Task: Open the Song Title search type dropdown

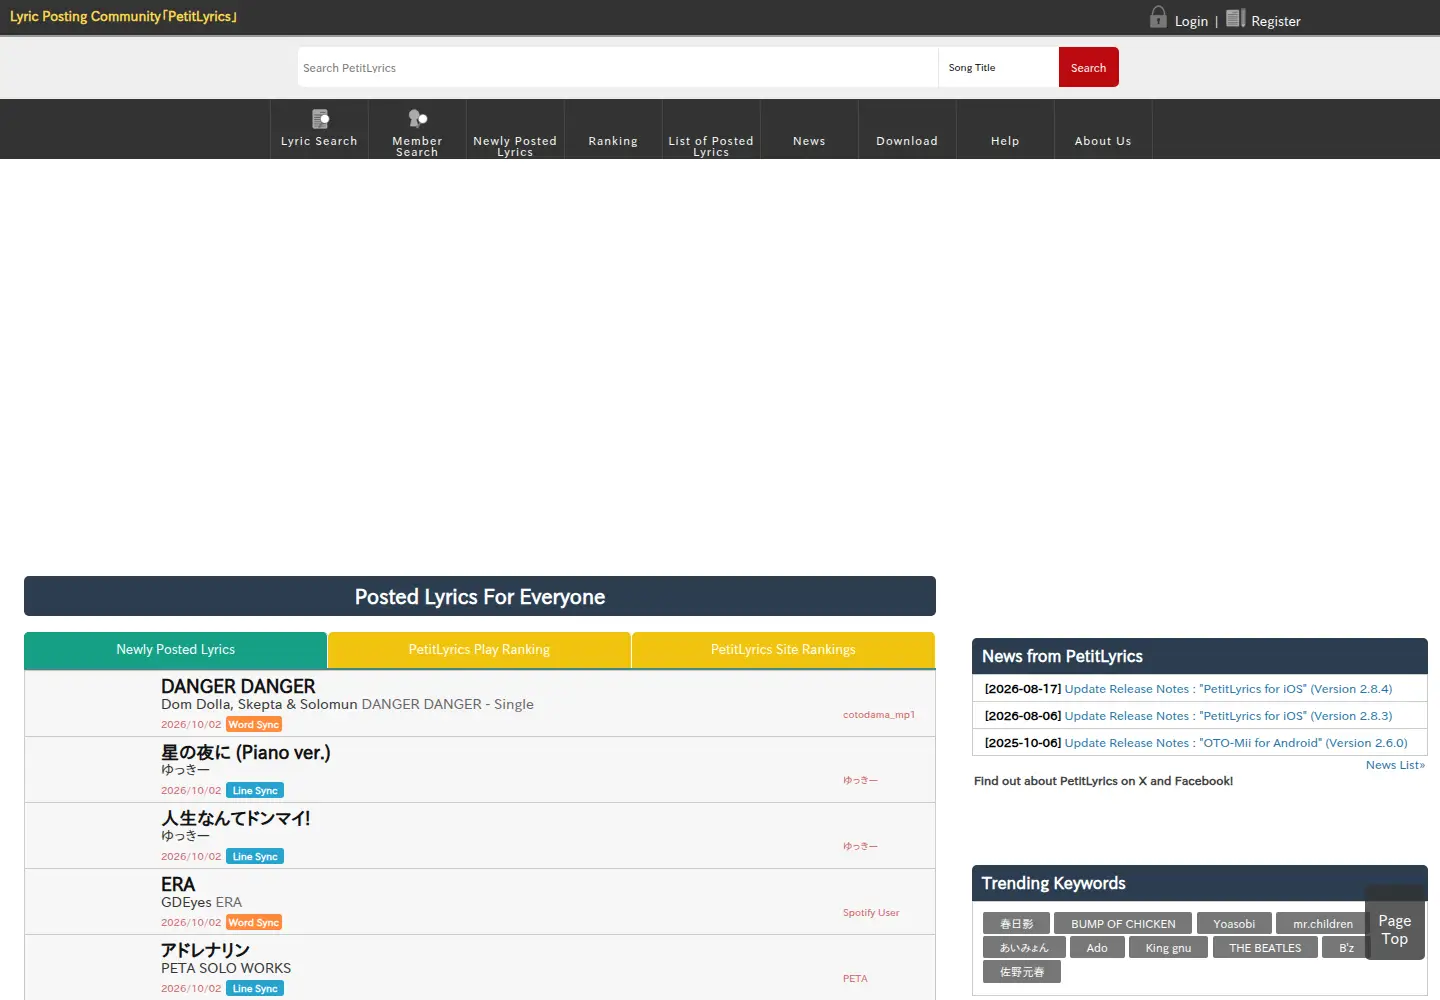Action: point(998,67)
